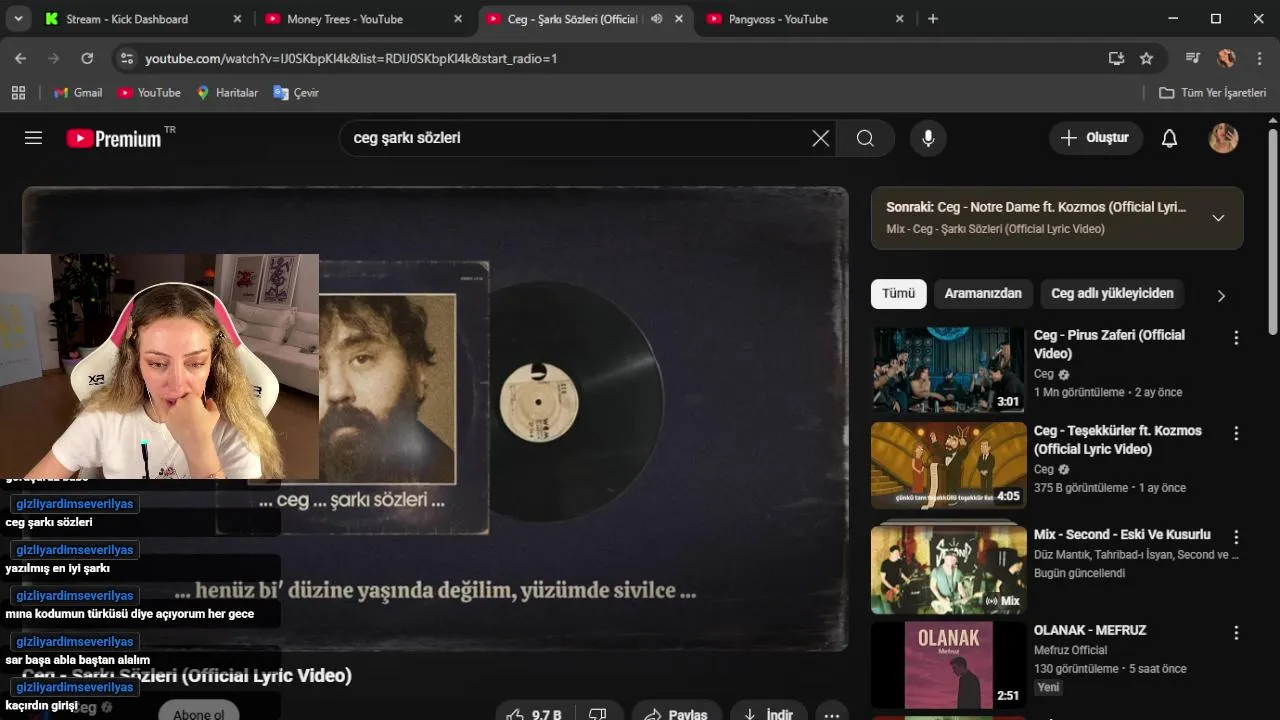The image size is (1280, 720).
Task: Click the address bar URL
Action: point(351,59)
